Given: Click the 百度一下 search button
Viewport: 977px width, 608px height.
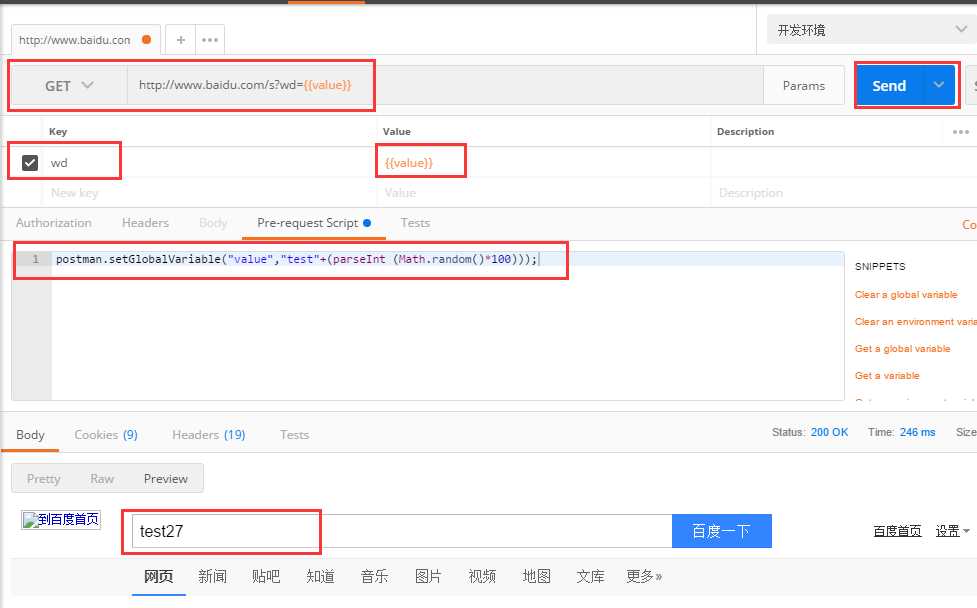Looking at the screenshot, I should click(722, 531).
